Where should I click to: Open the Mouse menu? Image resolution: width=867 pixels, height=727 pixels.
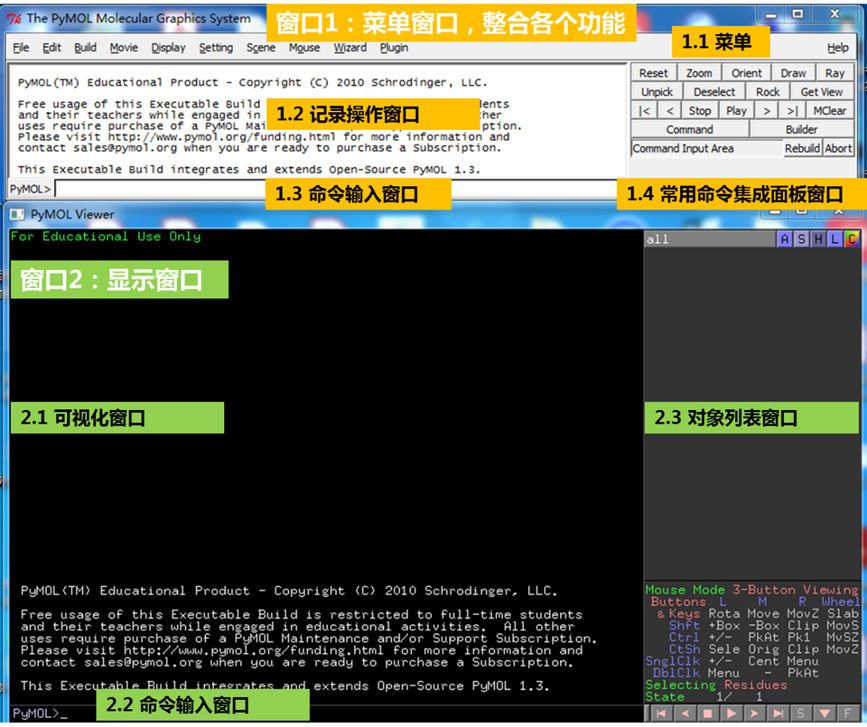pos(304,48)
